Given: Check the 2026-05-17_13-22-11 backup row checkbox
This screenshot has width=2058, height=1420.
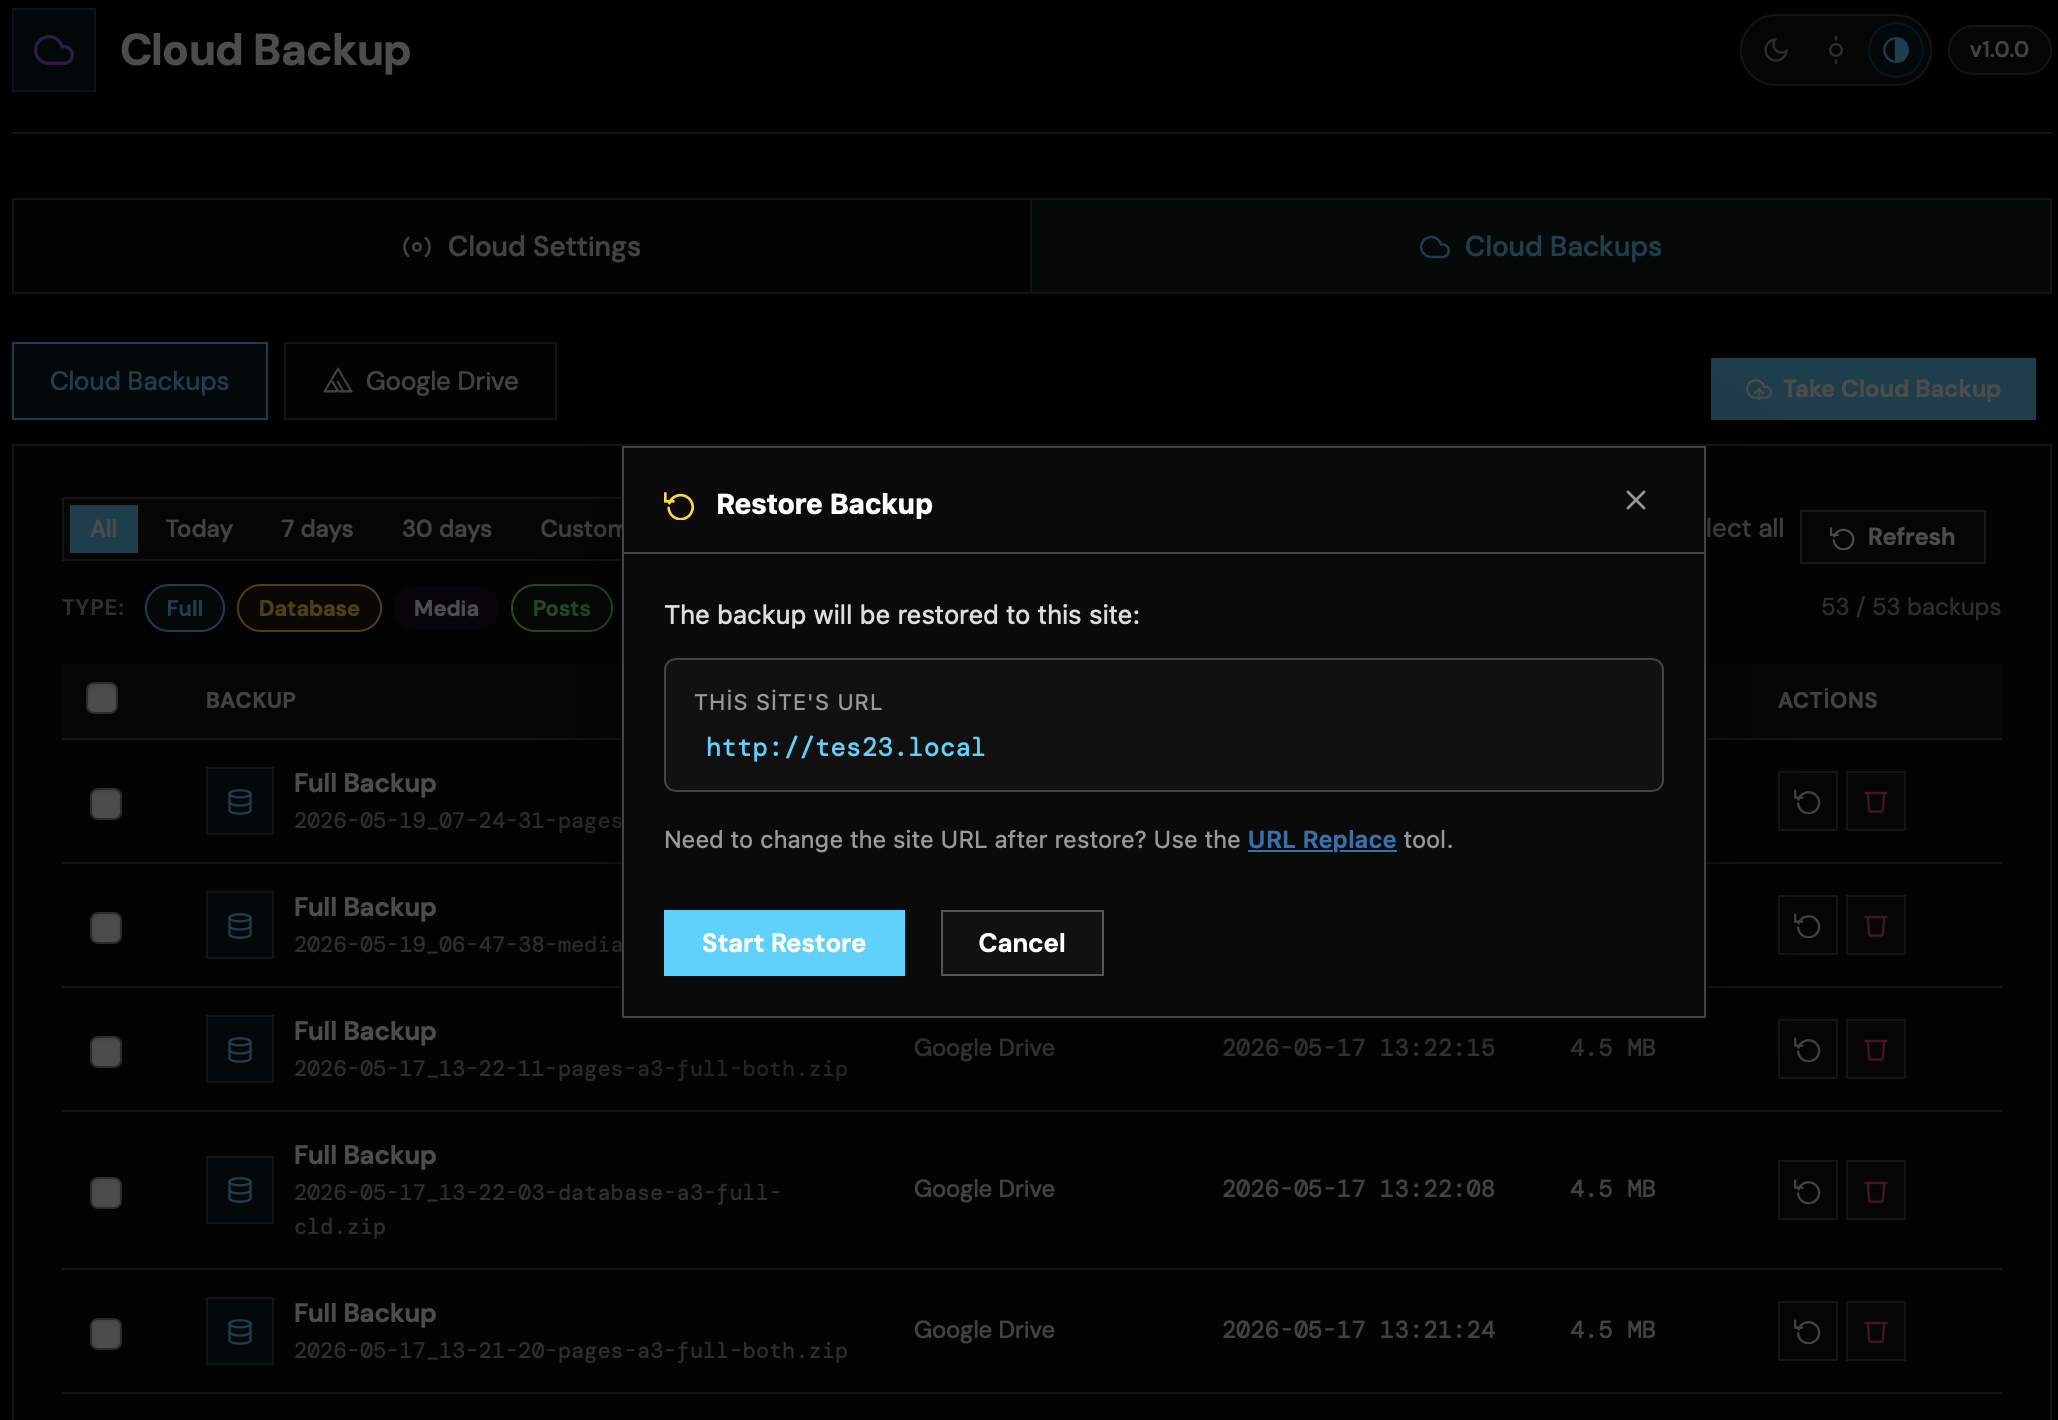Looking at the screenshot, I should click(106, 1052).
